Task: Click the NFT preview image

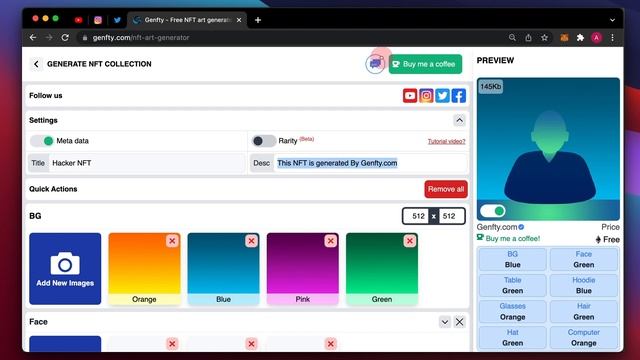Action: point(548,149)
